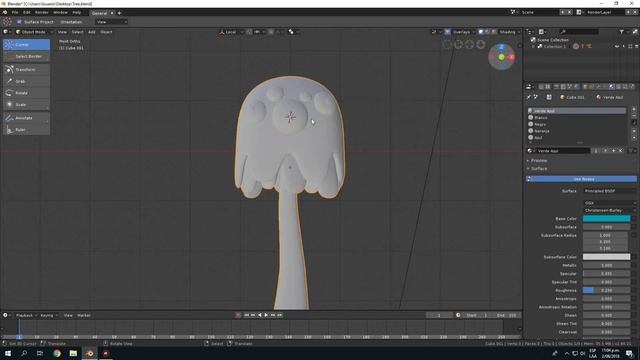Click the blue Z axis on navigation gizmo
The width and height of the screenshot is (640, 360).
pyautogui.click(x=502, y=47)
